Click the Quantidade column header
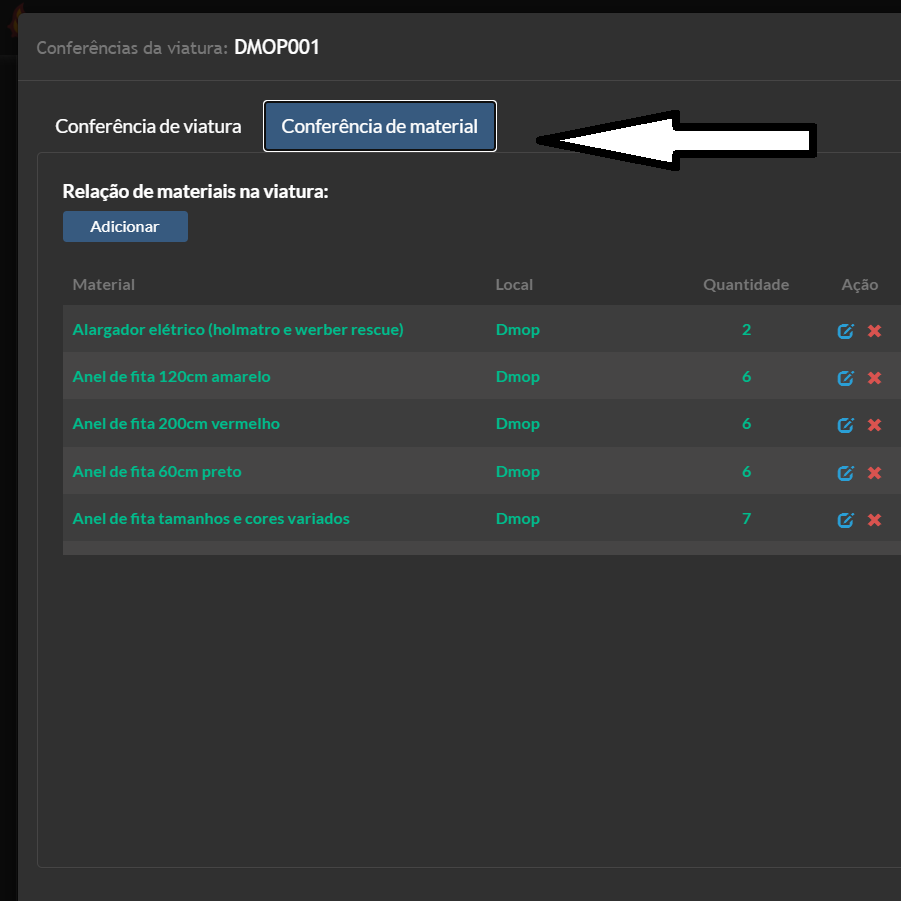The image size is (901, 901). (x=746, y=284)
